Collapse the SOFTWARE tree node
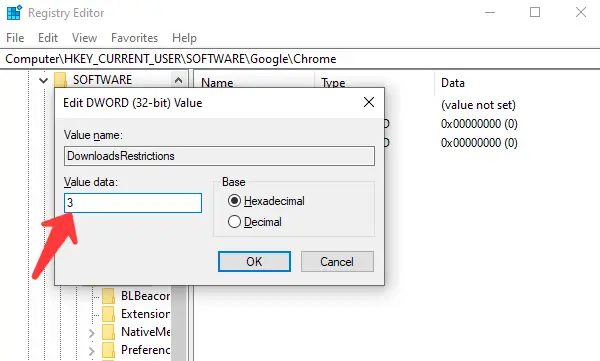The height and width of the screenshot is (361, 600). coord(44,80)
